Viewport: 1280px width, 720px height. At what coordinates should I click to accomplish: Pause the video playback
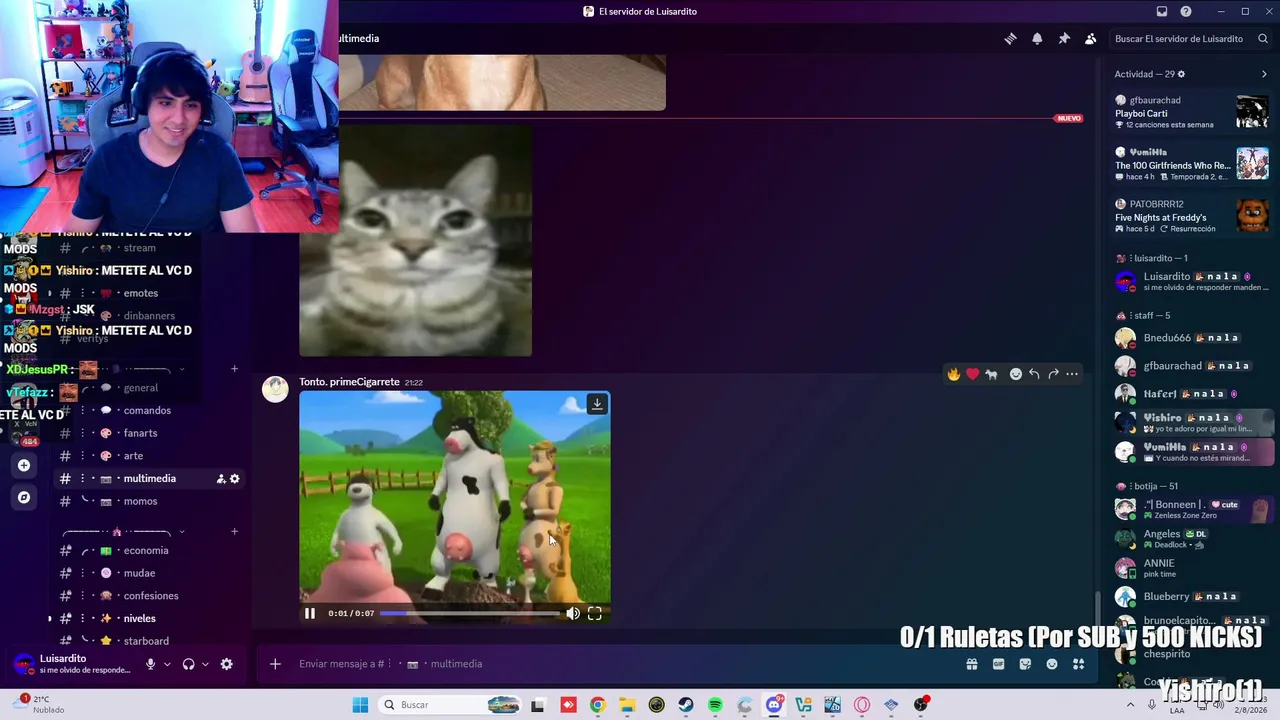[310, 613]
